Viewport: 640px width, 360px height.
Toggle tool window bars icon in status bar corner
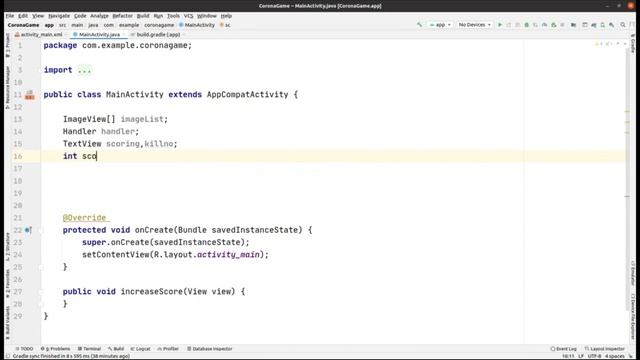click(x=8, y=356)
